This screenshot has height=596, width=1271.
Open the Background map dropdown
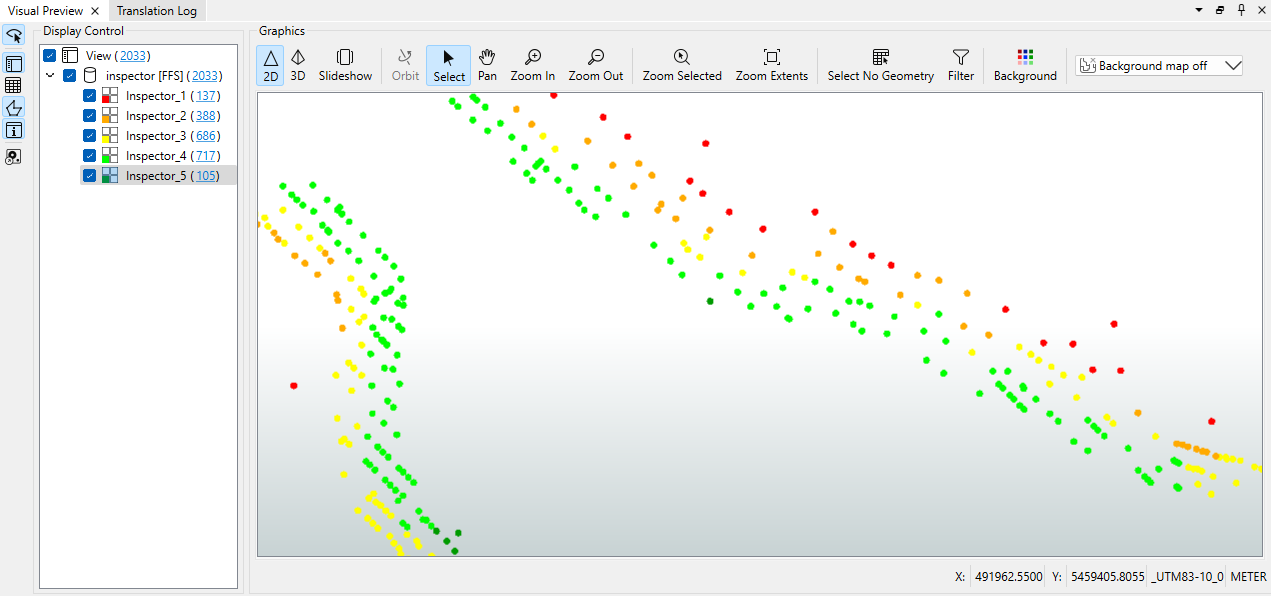point(1159,66)
